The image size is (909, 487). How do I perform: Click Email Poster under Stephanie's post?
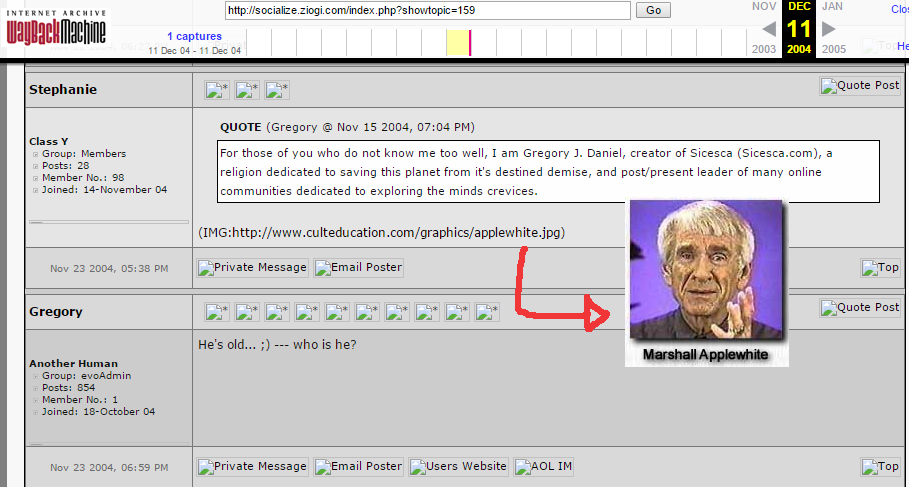359,268
